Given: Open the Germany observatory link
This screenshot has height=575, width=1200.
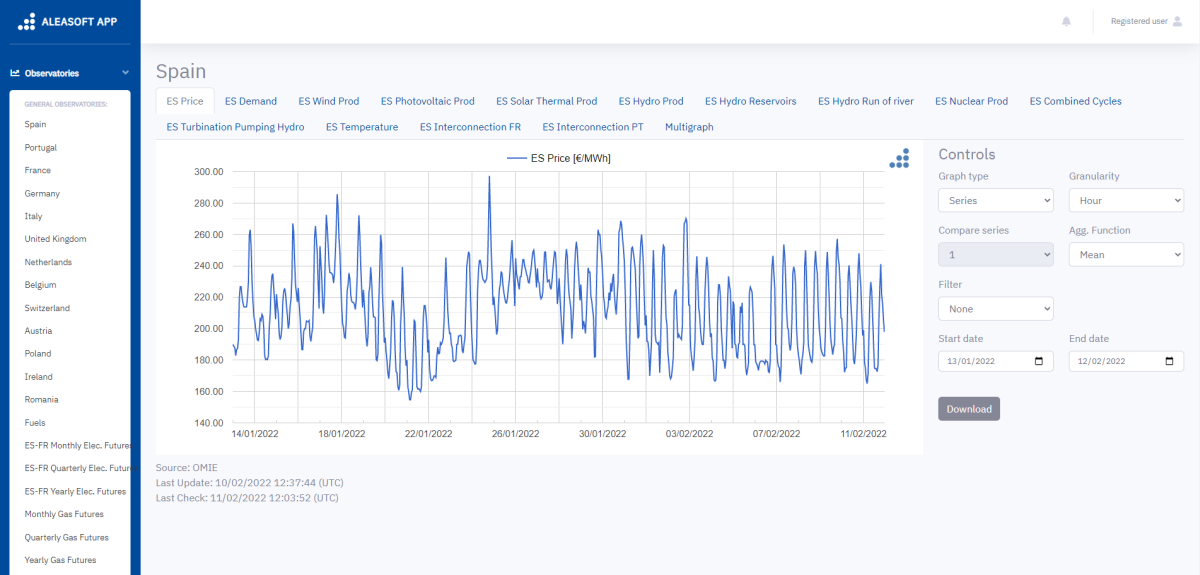Looking at the screenshot, I should click(42, 193).
